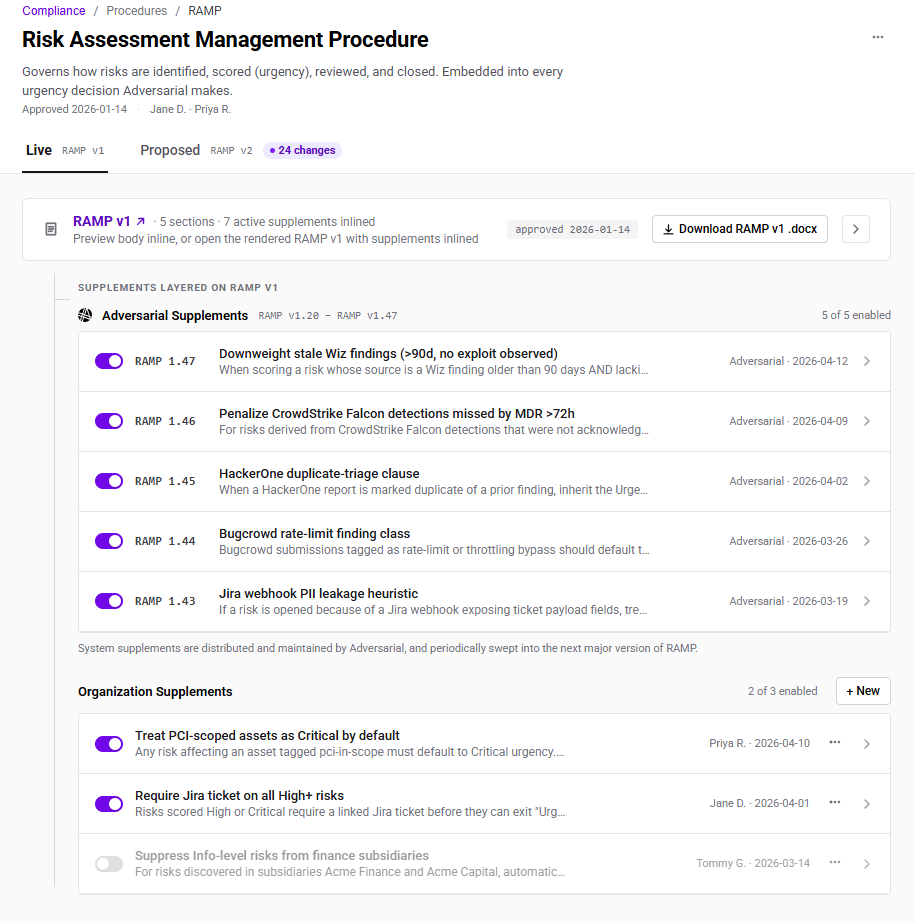Screen dimensions: 915x923
Task: Click 'Adversarial · 2026-04-12' metadata
Action: tap(788, 361)
